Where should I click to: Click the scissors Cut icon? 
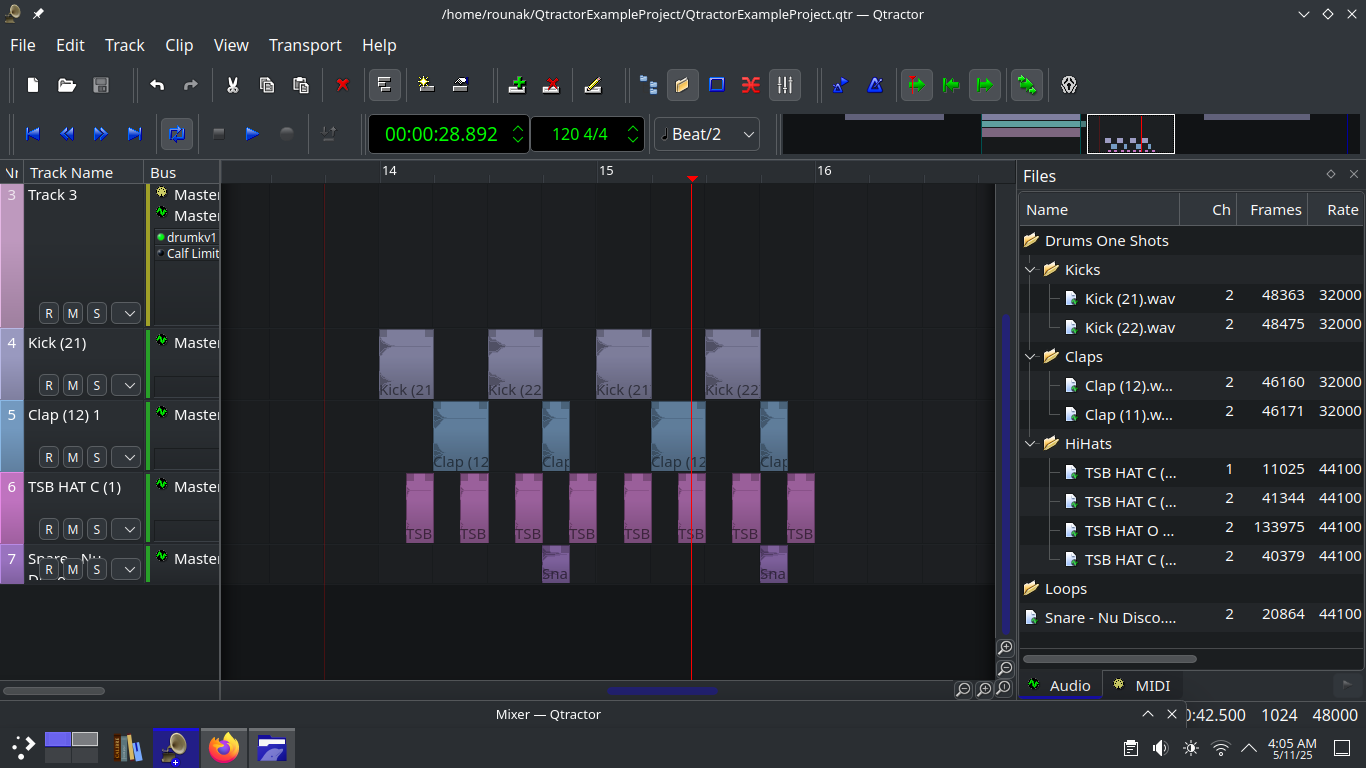tap(232, 85)
